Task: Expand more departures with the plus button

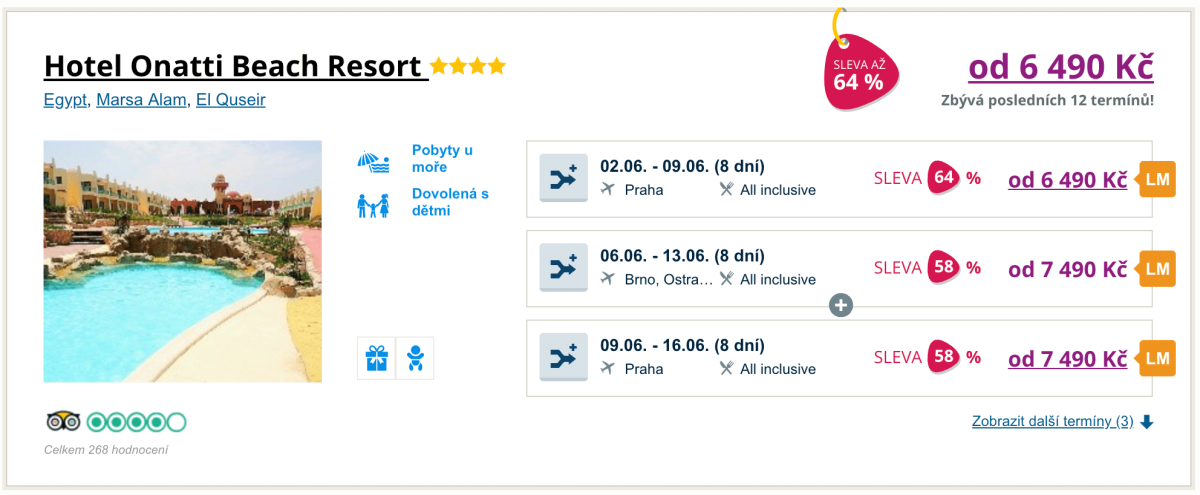Action: pos(841,306)
